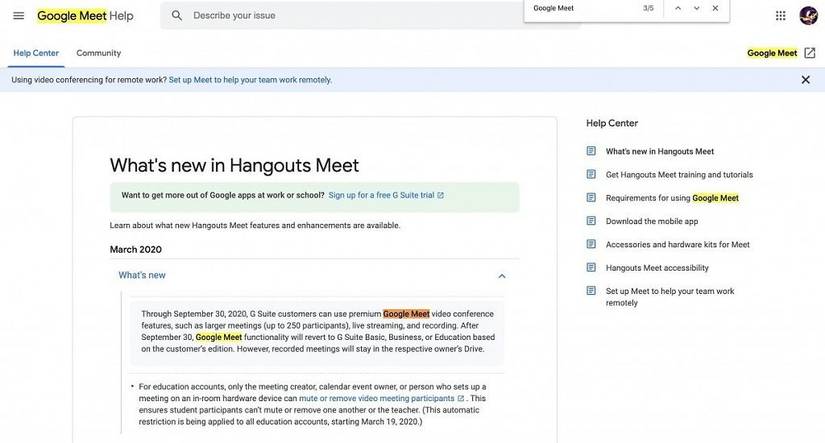Click the 3/5 match counter
The width and height of the screenshot is (825, 443).
pyautogui.click(x=648, y=8)
